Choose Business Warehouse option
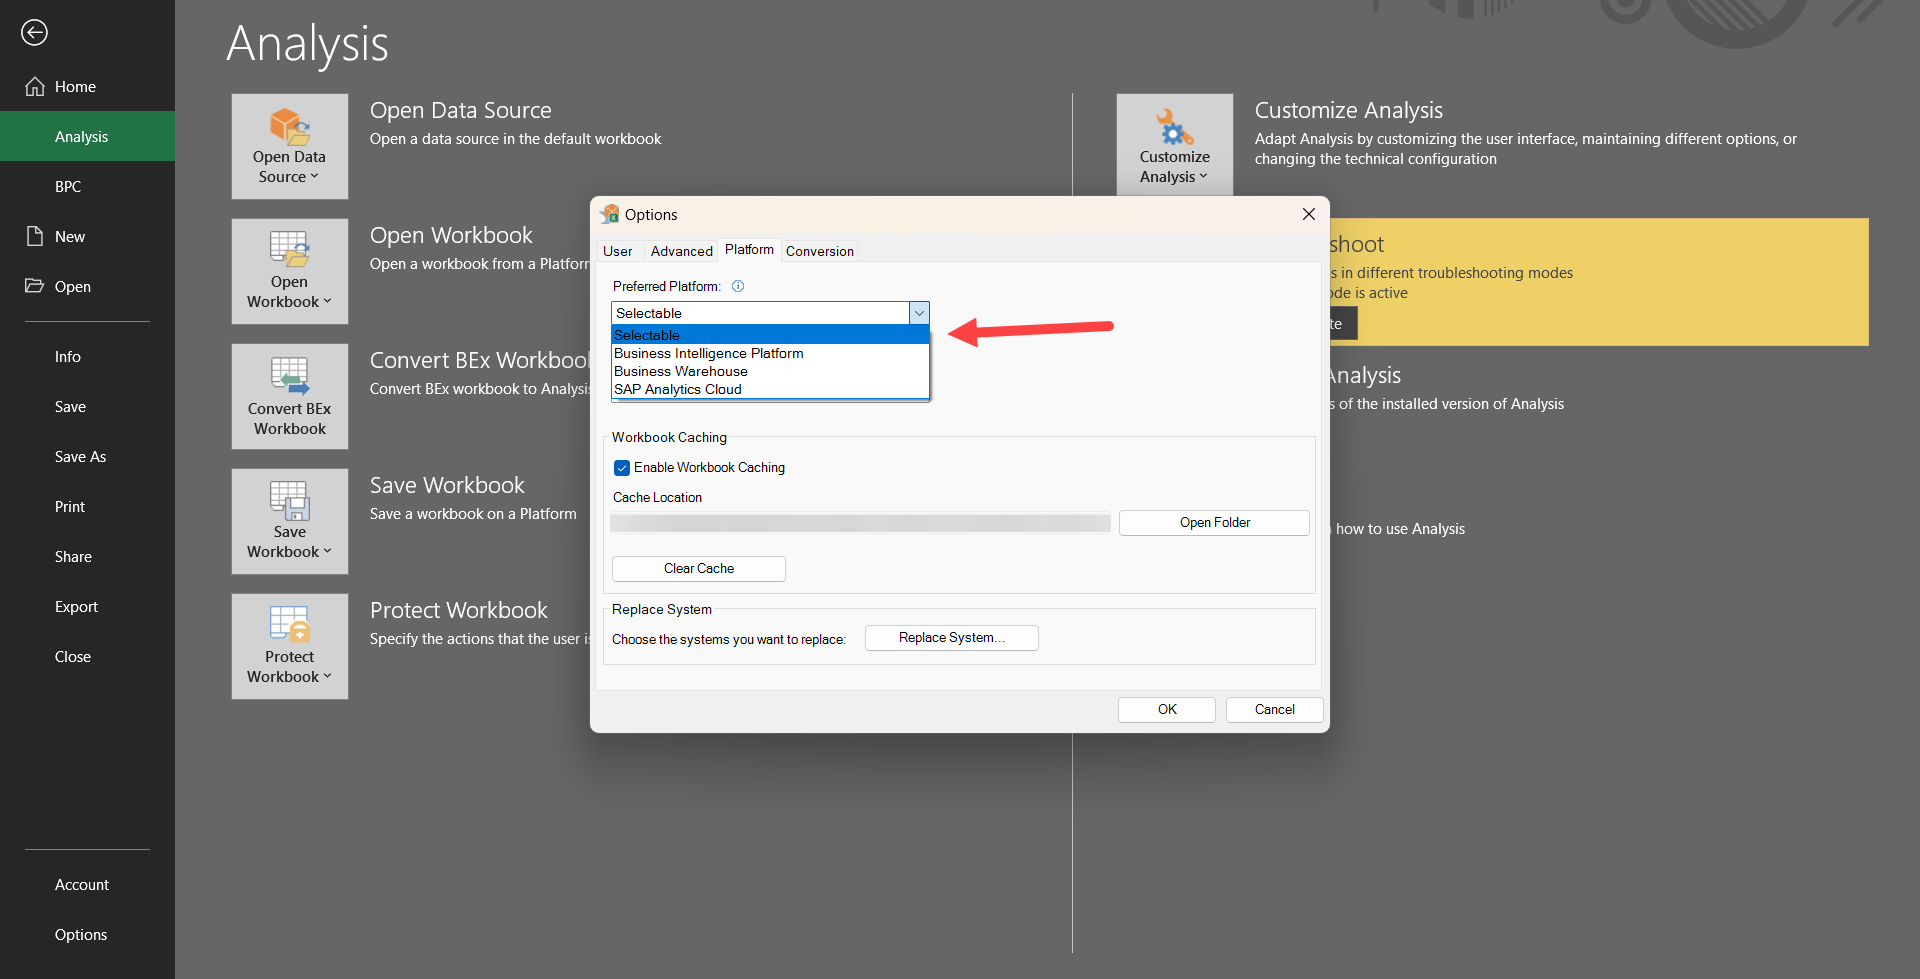This screenshot has width=1920, height=979. pos(770,371)
